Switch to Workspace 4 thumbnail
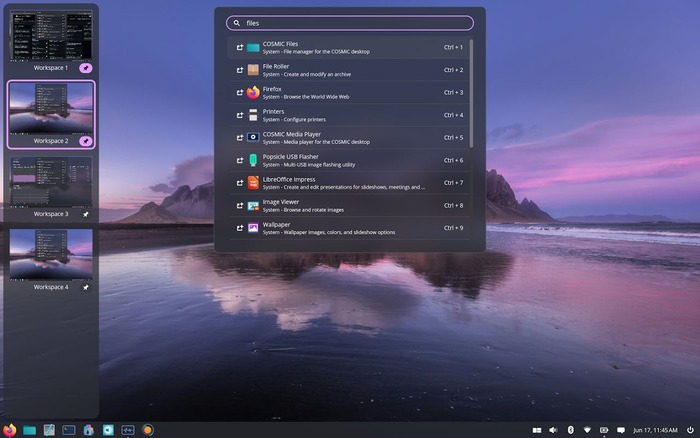The height and width of the screenshot is (438, 700). 51,254
